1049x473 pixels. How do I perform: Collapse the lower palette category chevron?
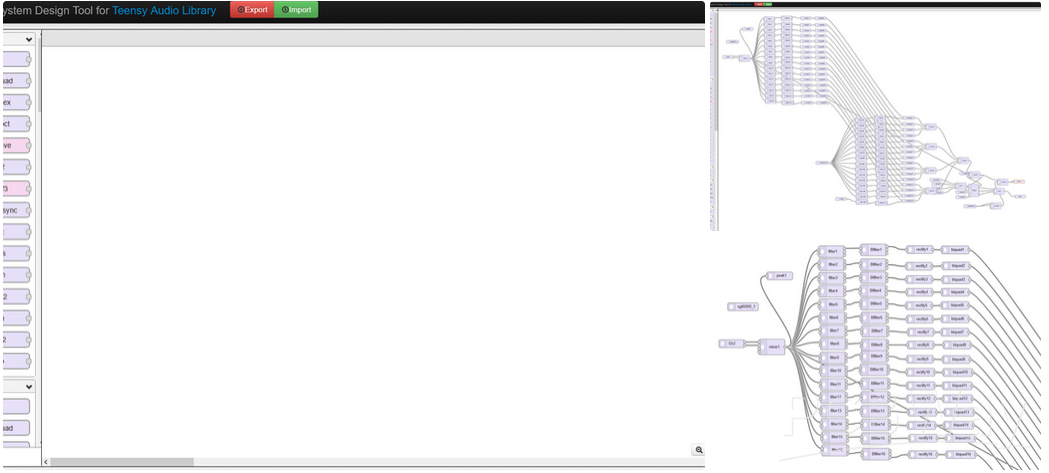click(29, 386)
